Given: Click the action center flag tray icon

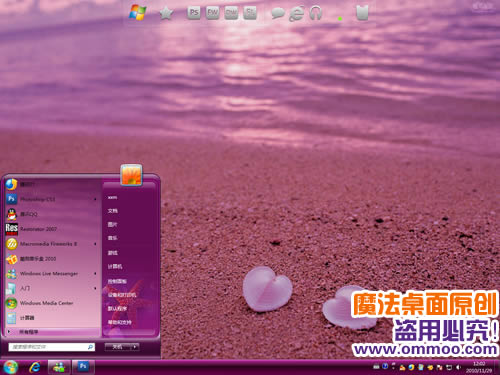Looking at the screenshot, I should click(x=440, y=367).
